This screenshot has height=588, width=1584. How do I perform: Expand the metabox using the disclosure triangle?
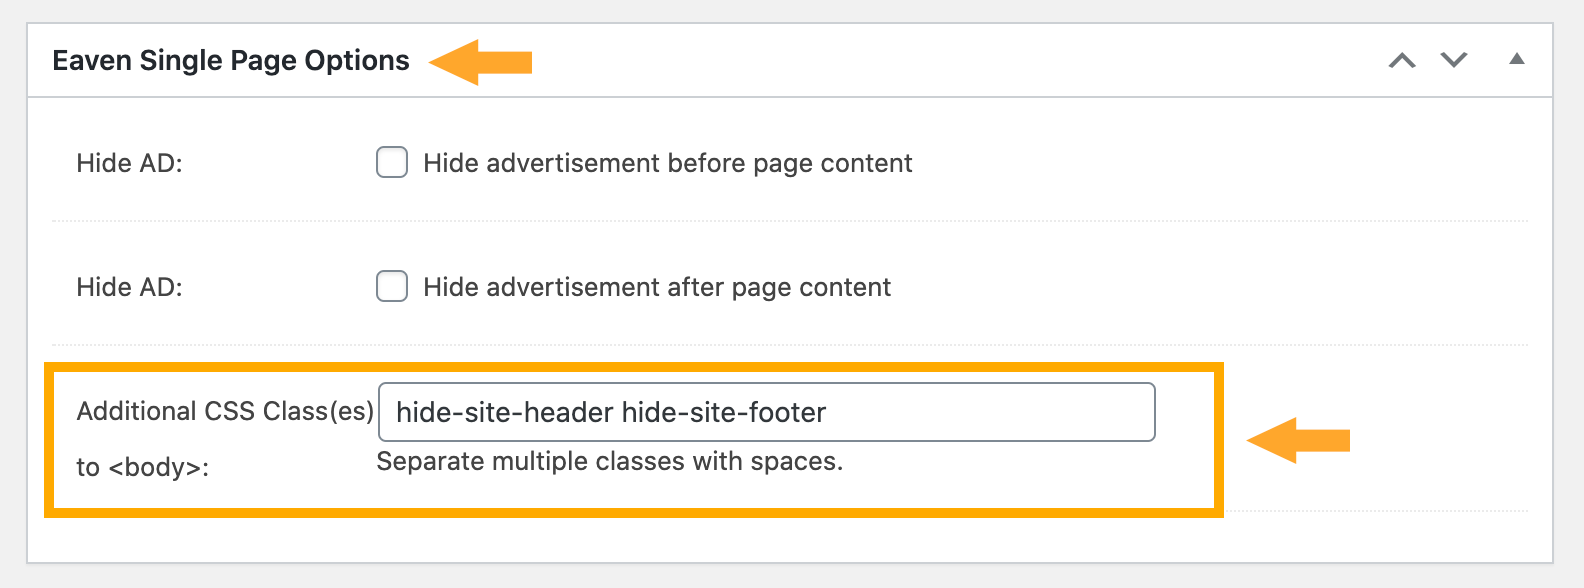(1517, 60)
